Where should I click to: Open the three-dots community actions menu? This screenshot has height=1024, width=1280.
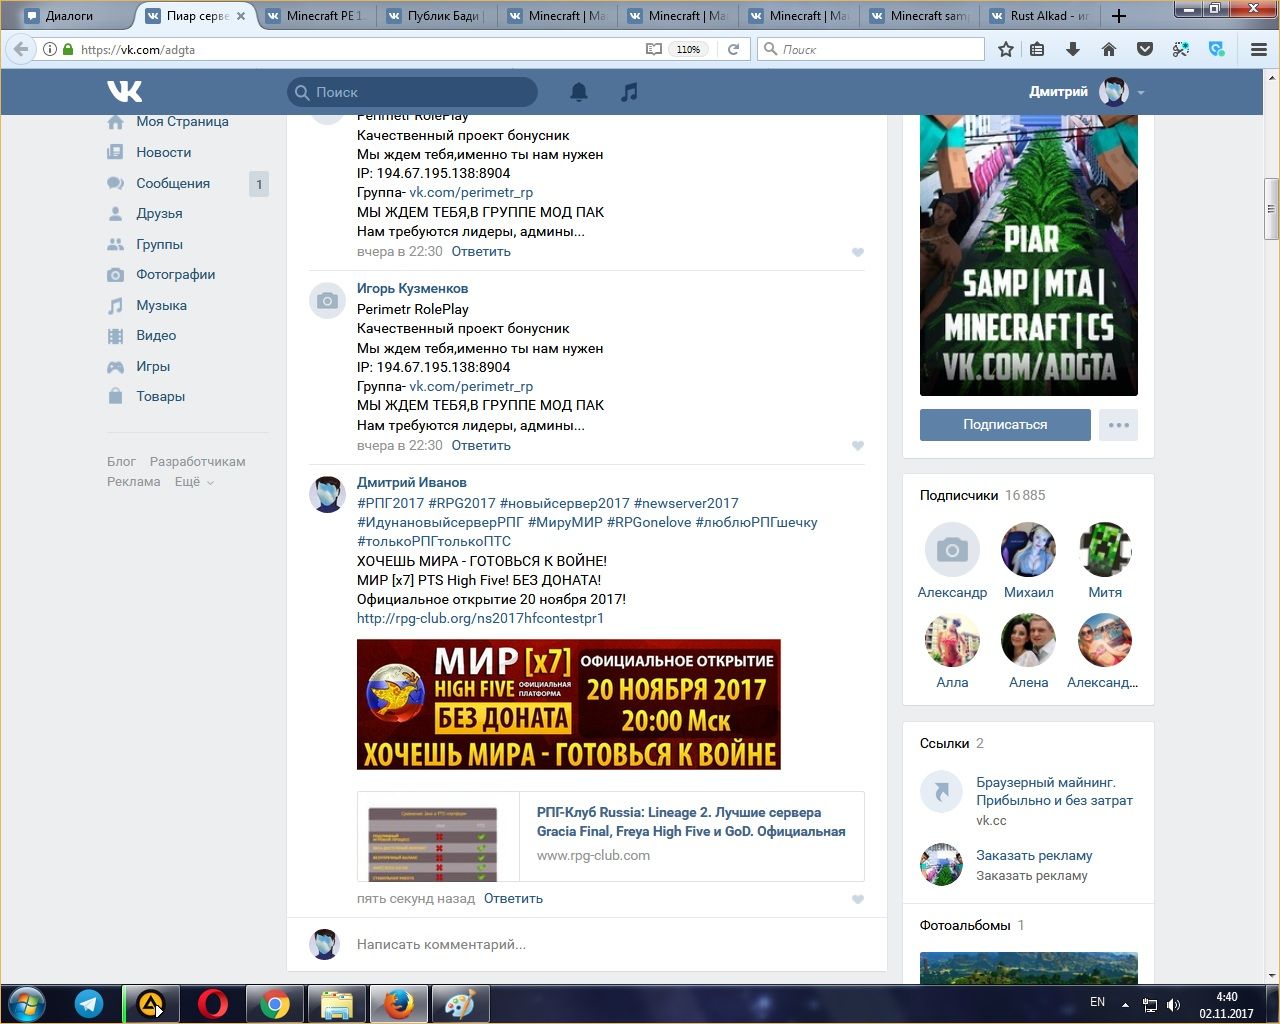pyautogui.click(x=1118, y=425)
